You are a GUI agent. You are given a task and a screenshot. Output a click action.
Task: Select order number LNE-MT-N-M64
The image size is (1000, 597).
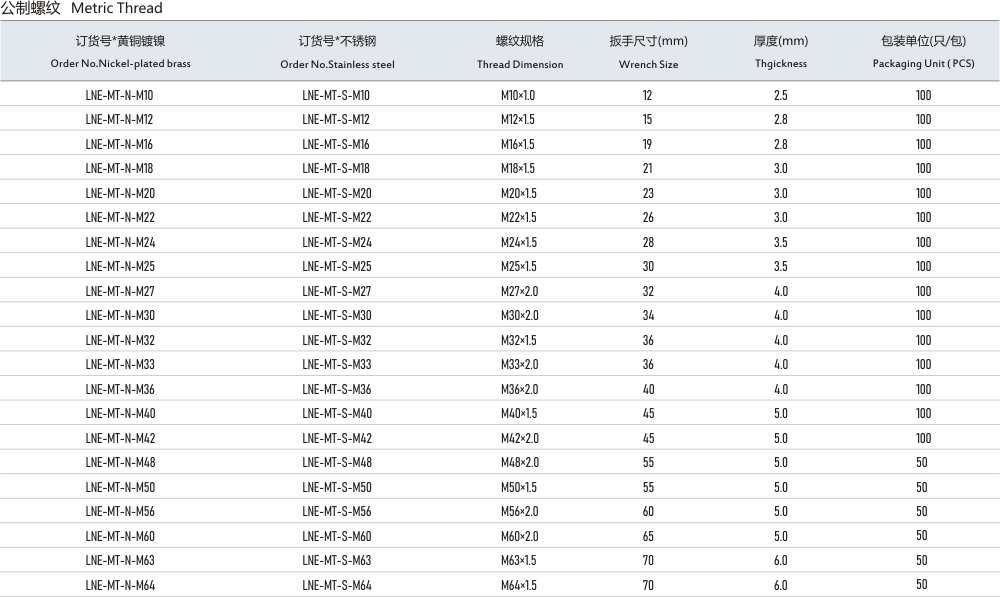(x=120, y=585)
